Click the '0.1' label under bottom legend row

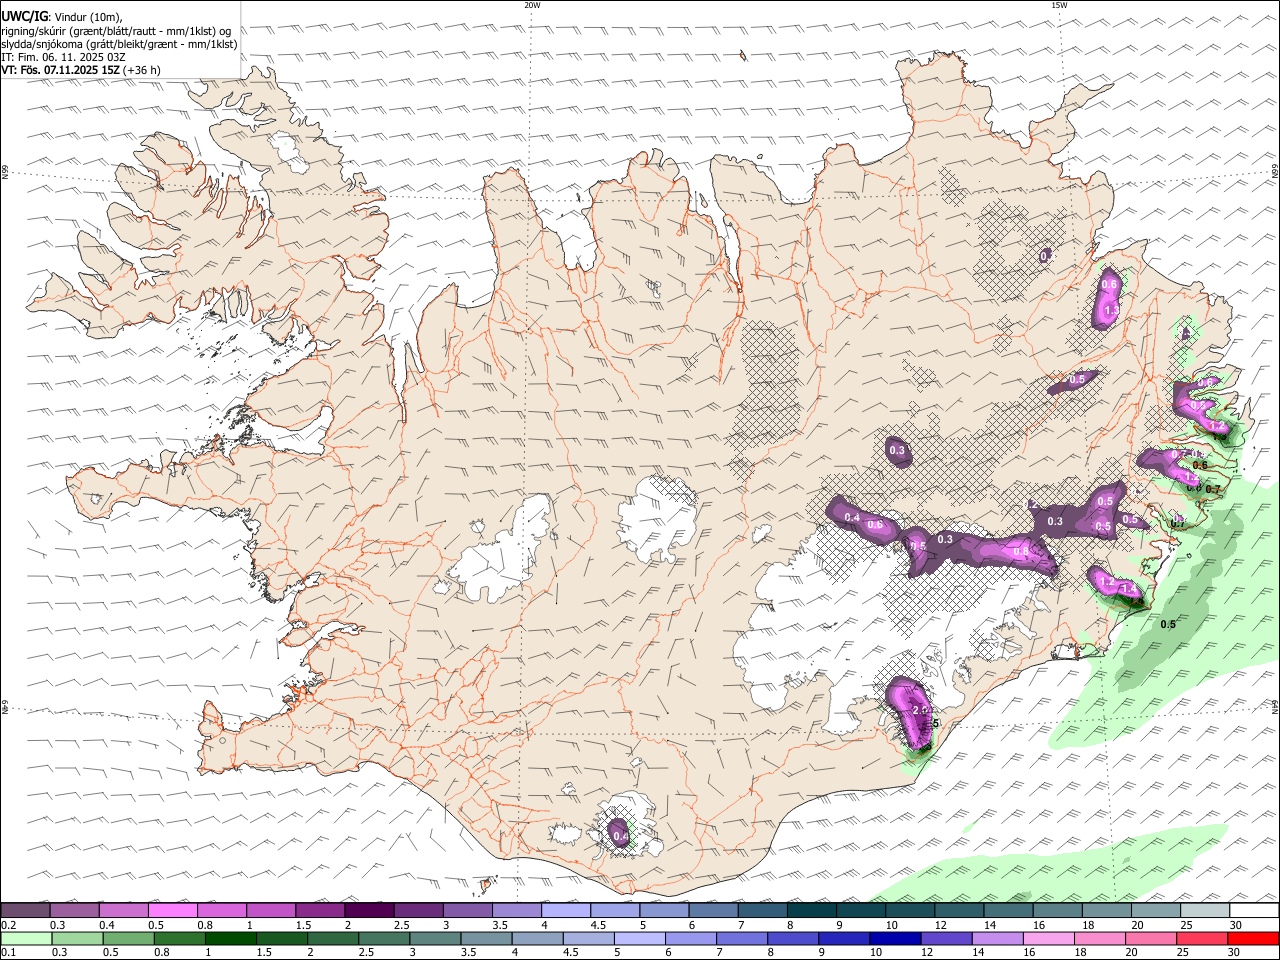coord(8,953)
